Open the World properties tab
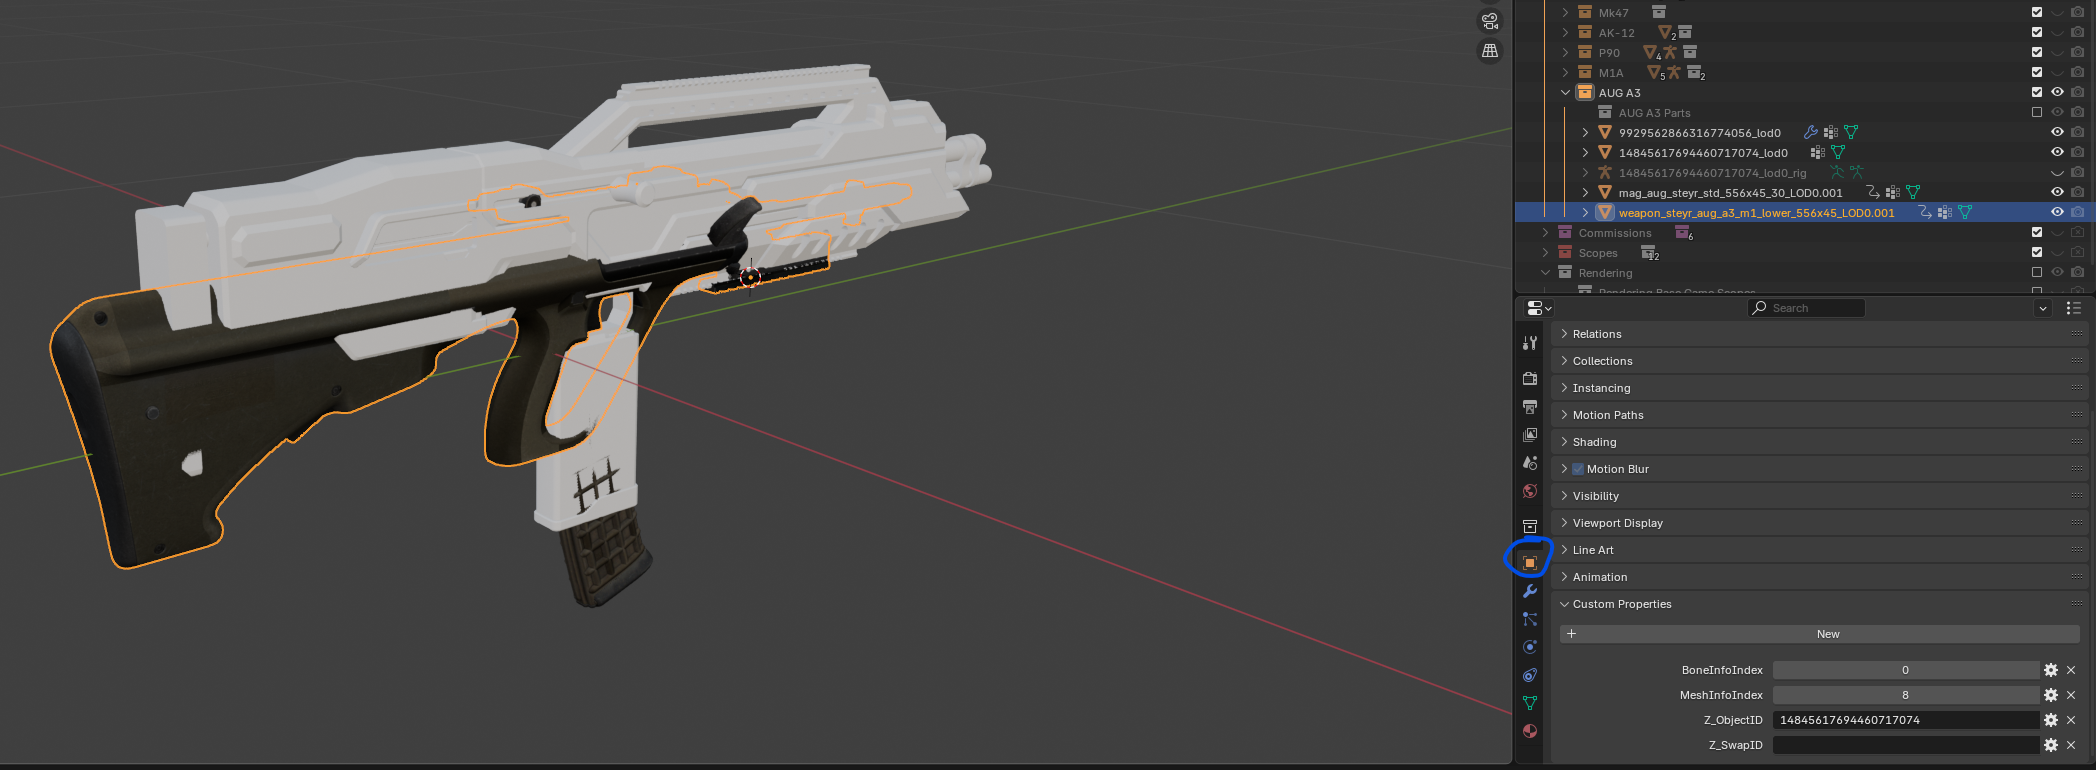Viewport: 2096px width, 770px height. click(1529, 491)
